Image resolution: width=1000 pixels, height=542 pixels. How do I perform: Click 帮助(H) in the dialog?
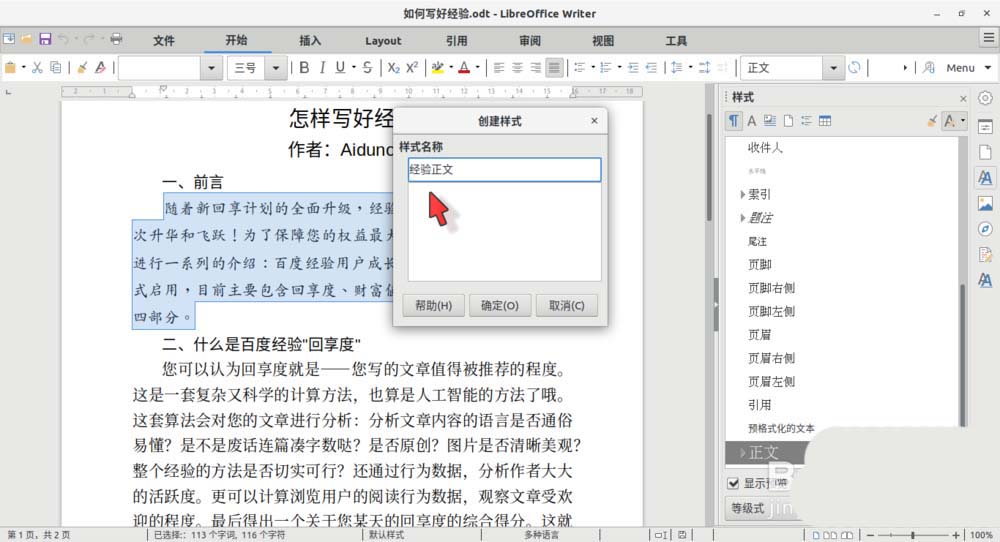(x=434, y=305)
